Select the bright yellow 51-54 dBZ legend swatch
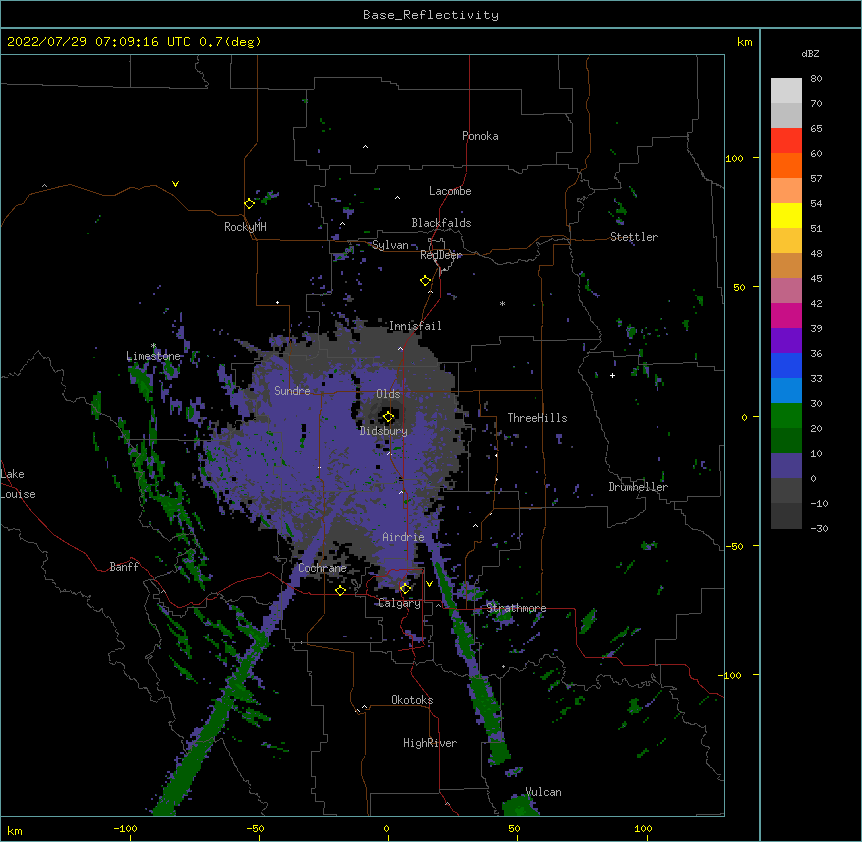The width and height of the screenshot is (862, 842). (x=786, y=215)
